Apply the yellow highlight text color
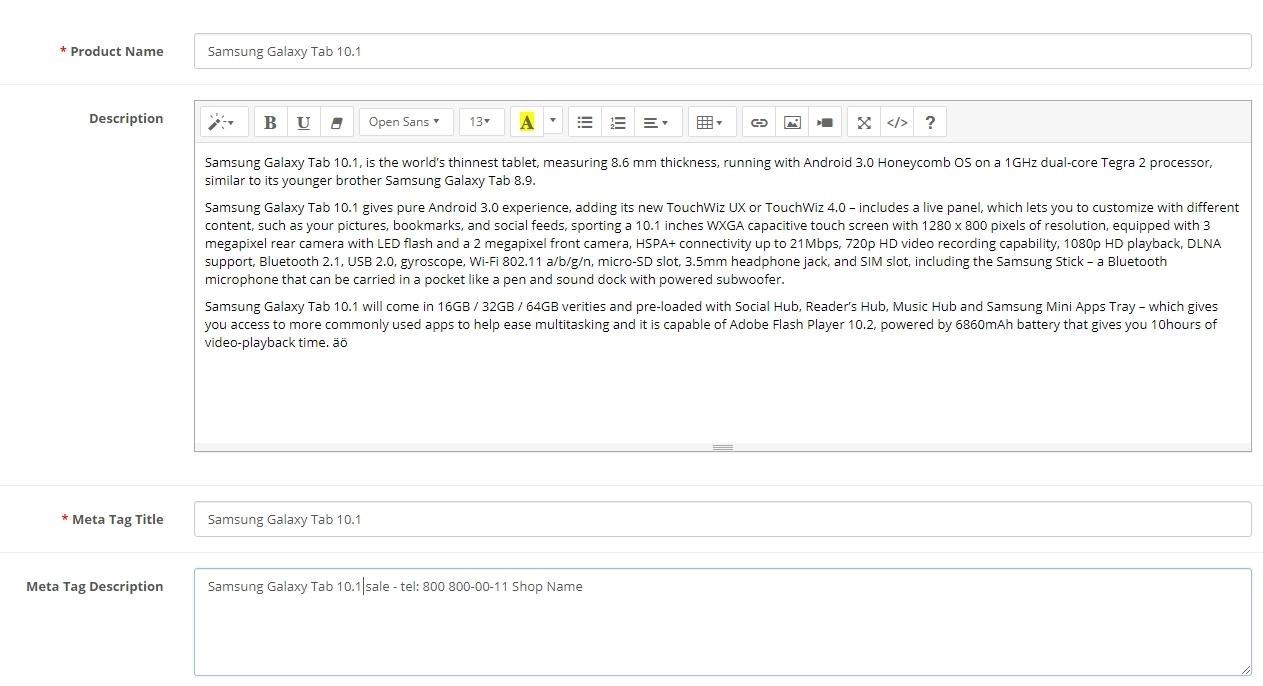The height and width of the screenshot is (686, 1263). coord(526,122)
